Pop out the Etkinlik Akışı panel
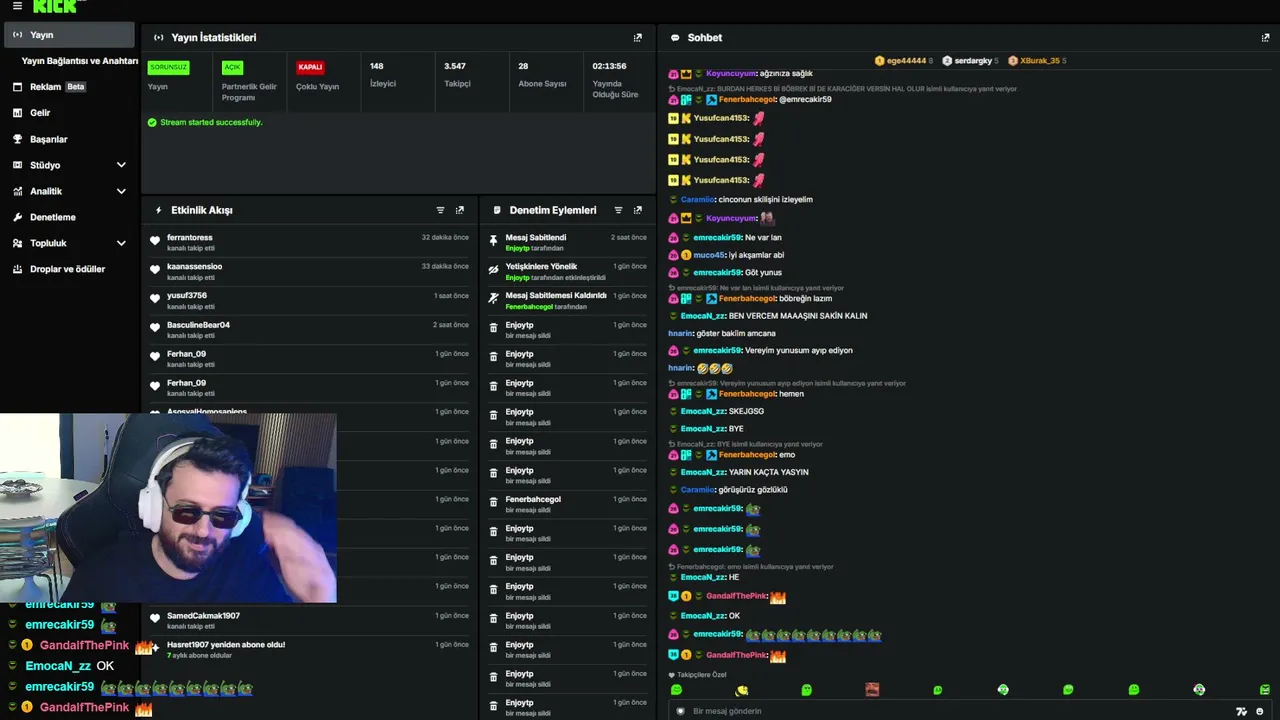The image size is (1280, 720). 460,210
